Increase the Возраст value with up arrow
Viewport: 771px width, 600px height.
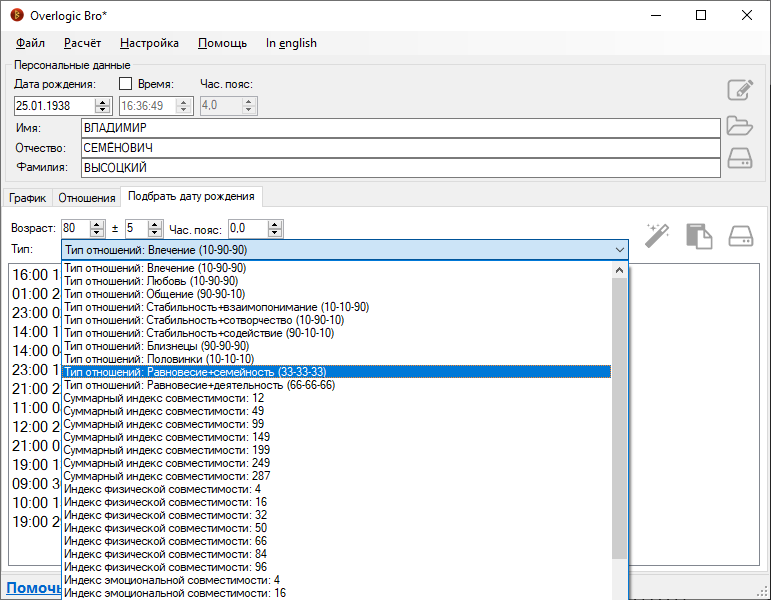[x=96, y=224]
